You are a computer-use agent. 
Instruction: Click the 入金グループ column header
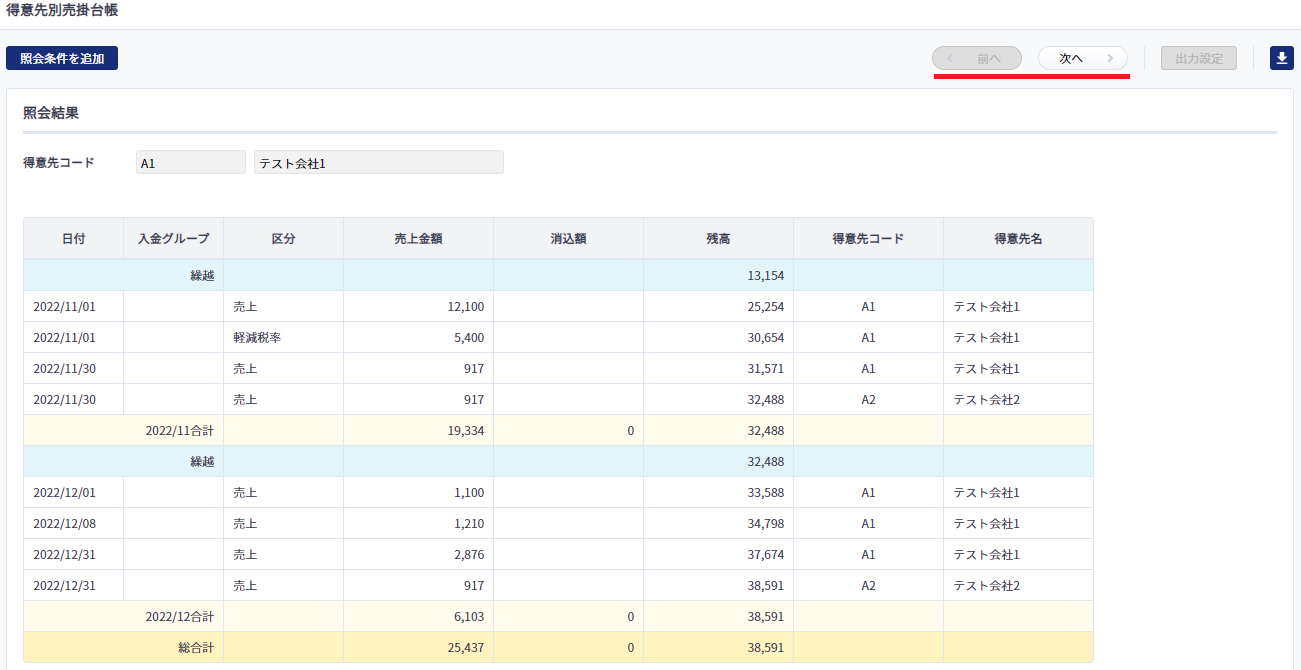(173, 238)
